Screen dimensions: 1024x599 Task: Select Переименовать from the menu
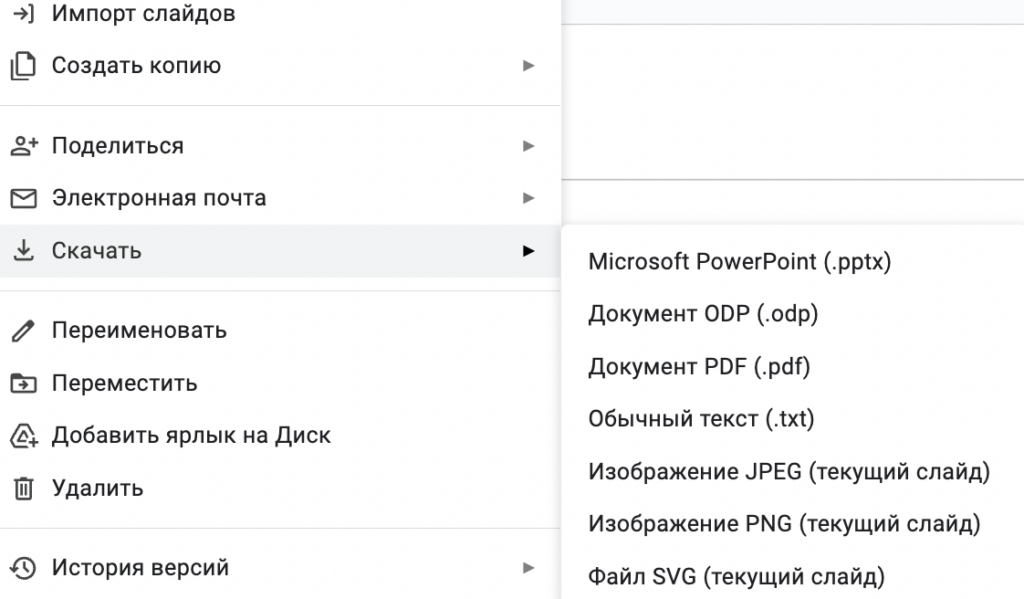point(140,330)
